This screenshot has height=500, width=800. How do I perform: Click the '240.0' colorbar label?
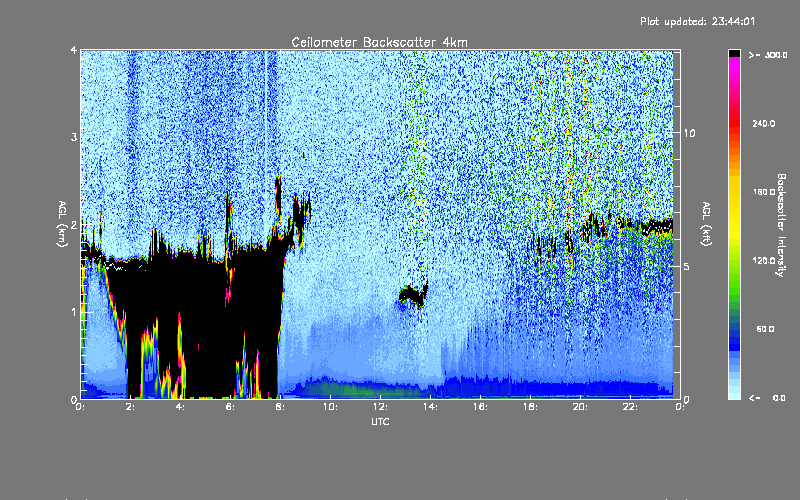(x=764, y=123)
